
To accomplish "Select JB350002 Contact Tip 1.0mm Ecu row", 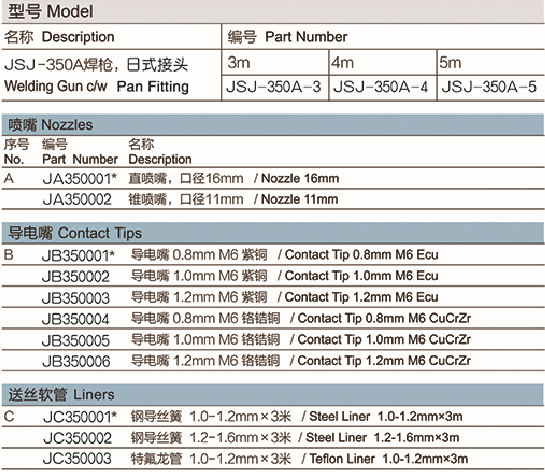I will (272, 276).
